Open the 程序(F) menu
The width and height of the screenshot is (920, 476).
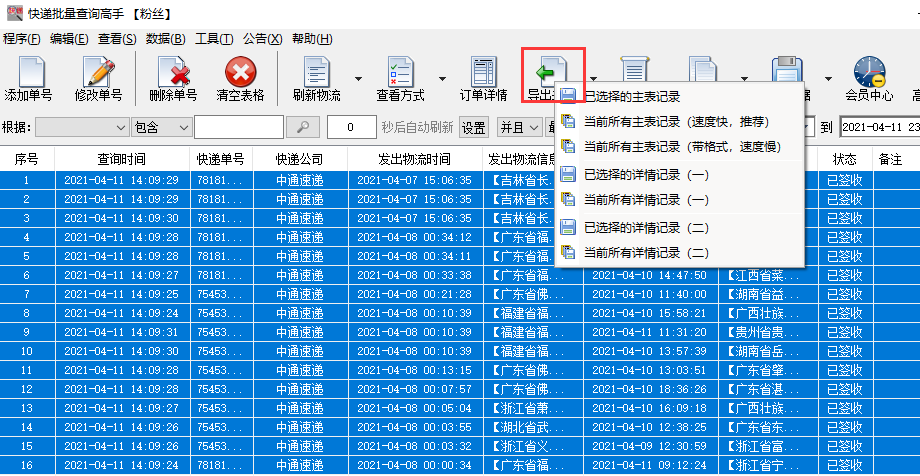[22, 39]
